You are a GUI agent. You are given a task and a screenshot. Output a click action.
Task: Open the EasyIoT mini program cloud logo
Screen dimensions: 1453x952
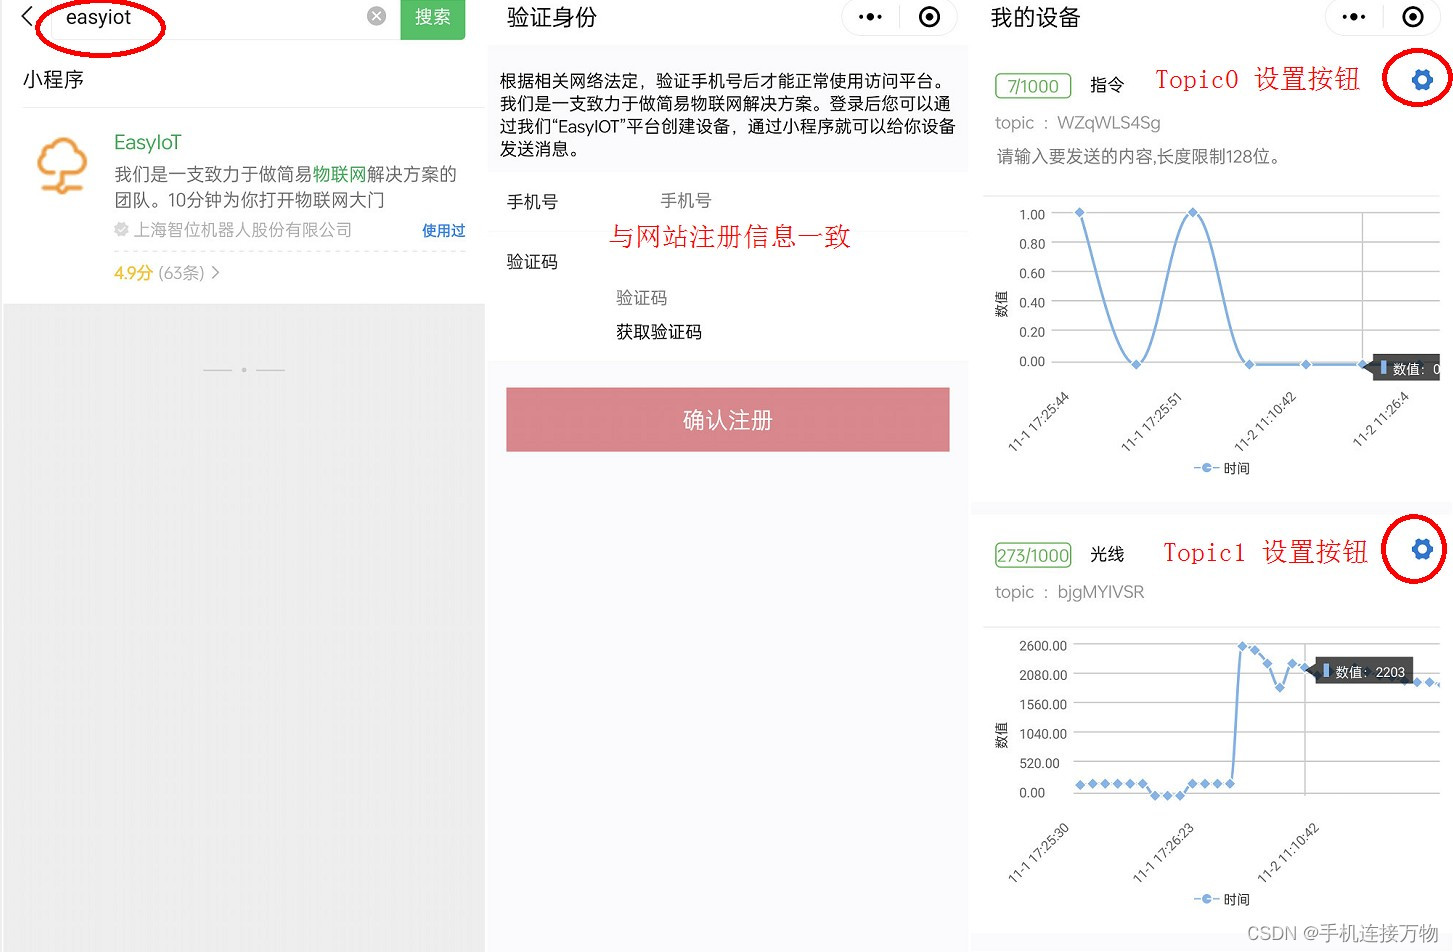pyautogui.click(x=62, y=165)
